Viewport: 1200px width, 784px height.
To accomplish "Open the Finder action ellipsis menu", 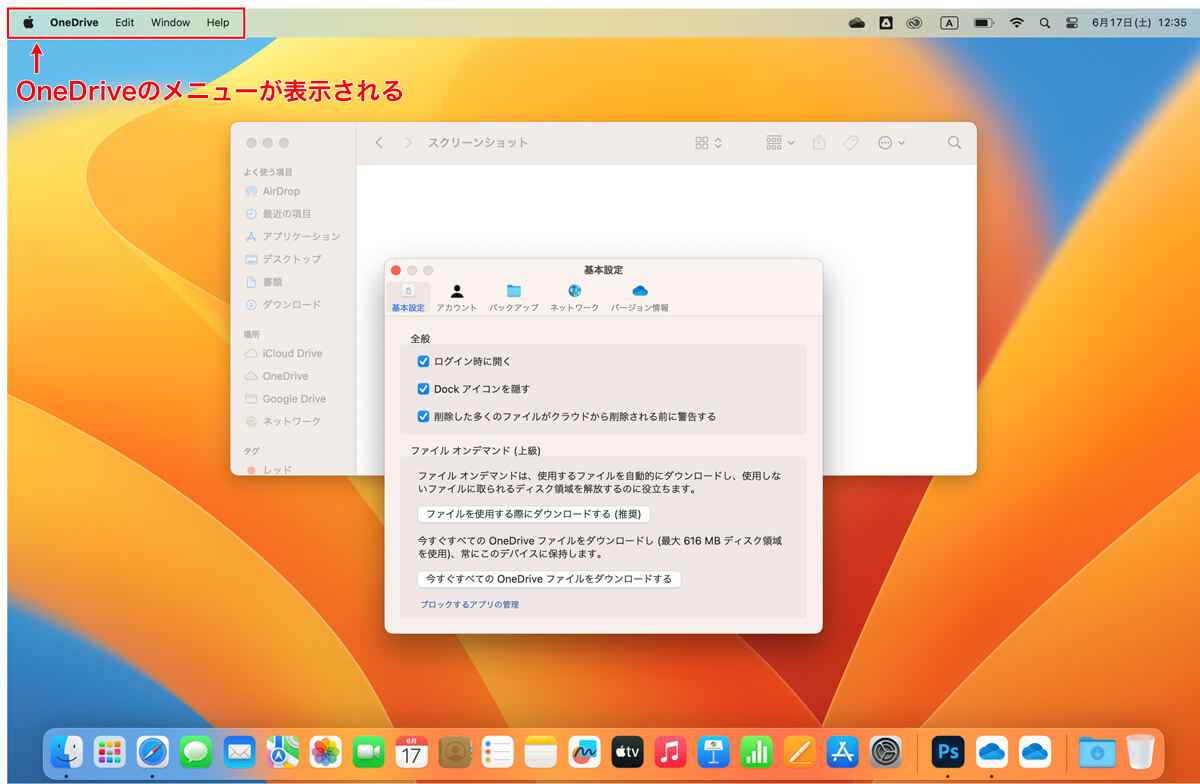I will [890, 143].
